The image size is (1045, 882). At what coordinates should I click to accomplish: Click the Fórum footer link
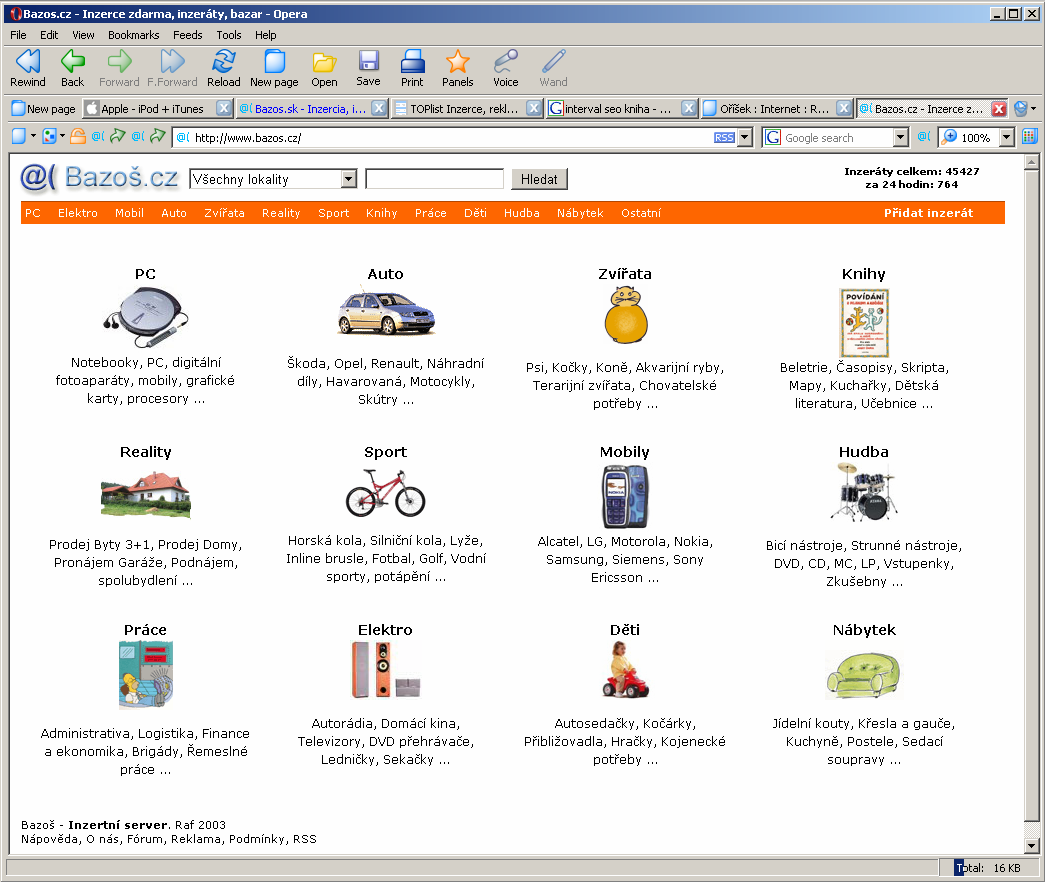coord(145,839)
